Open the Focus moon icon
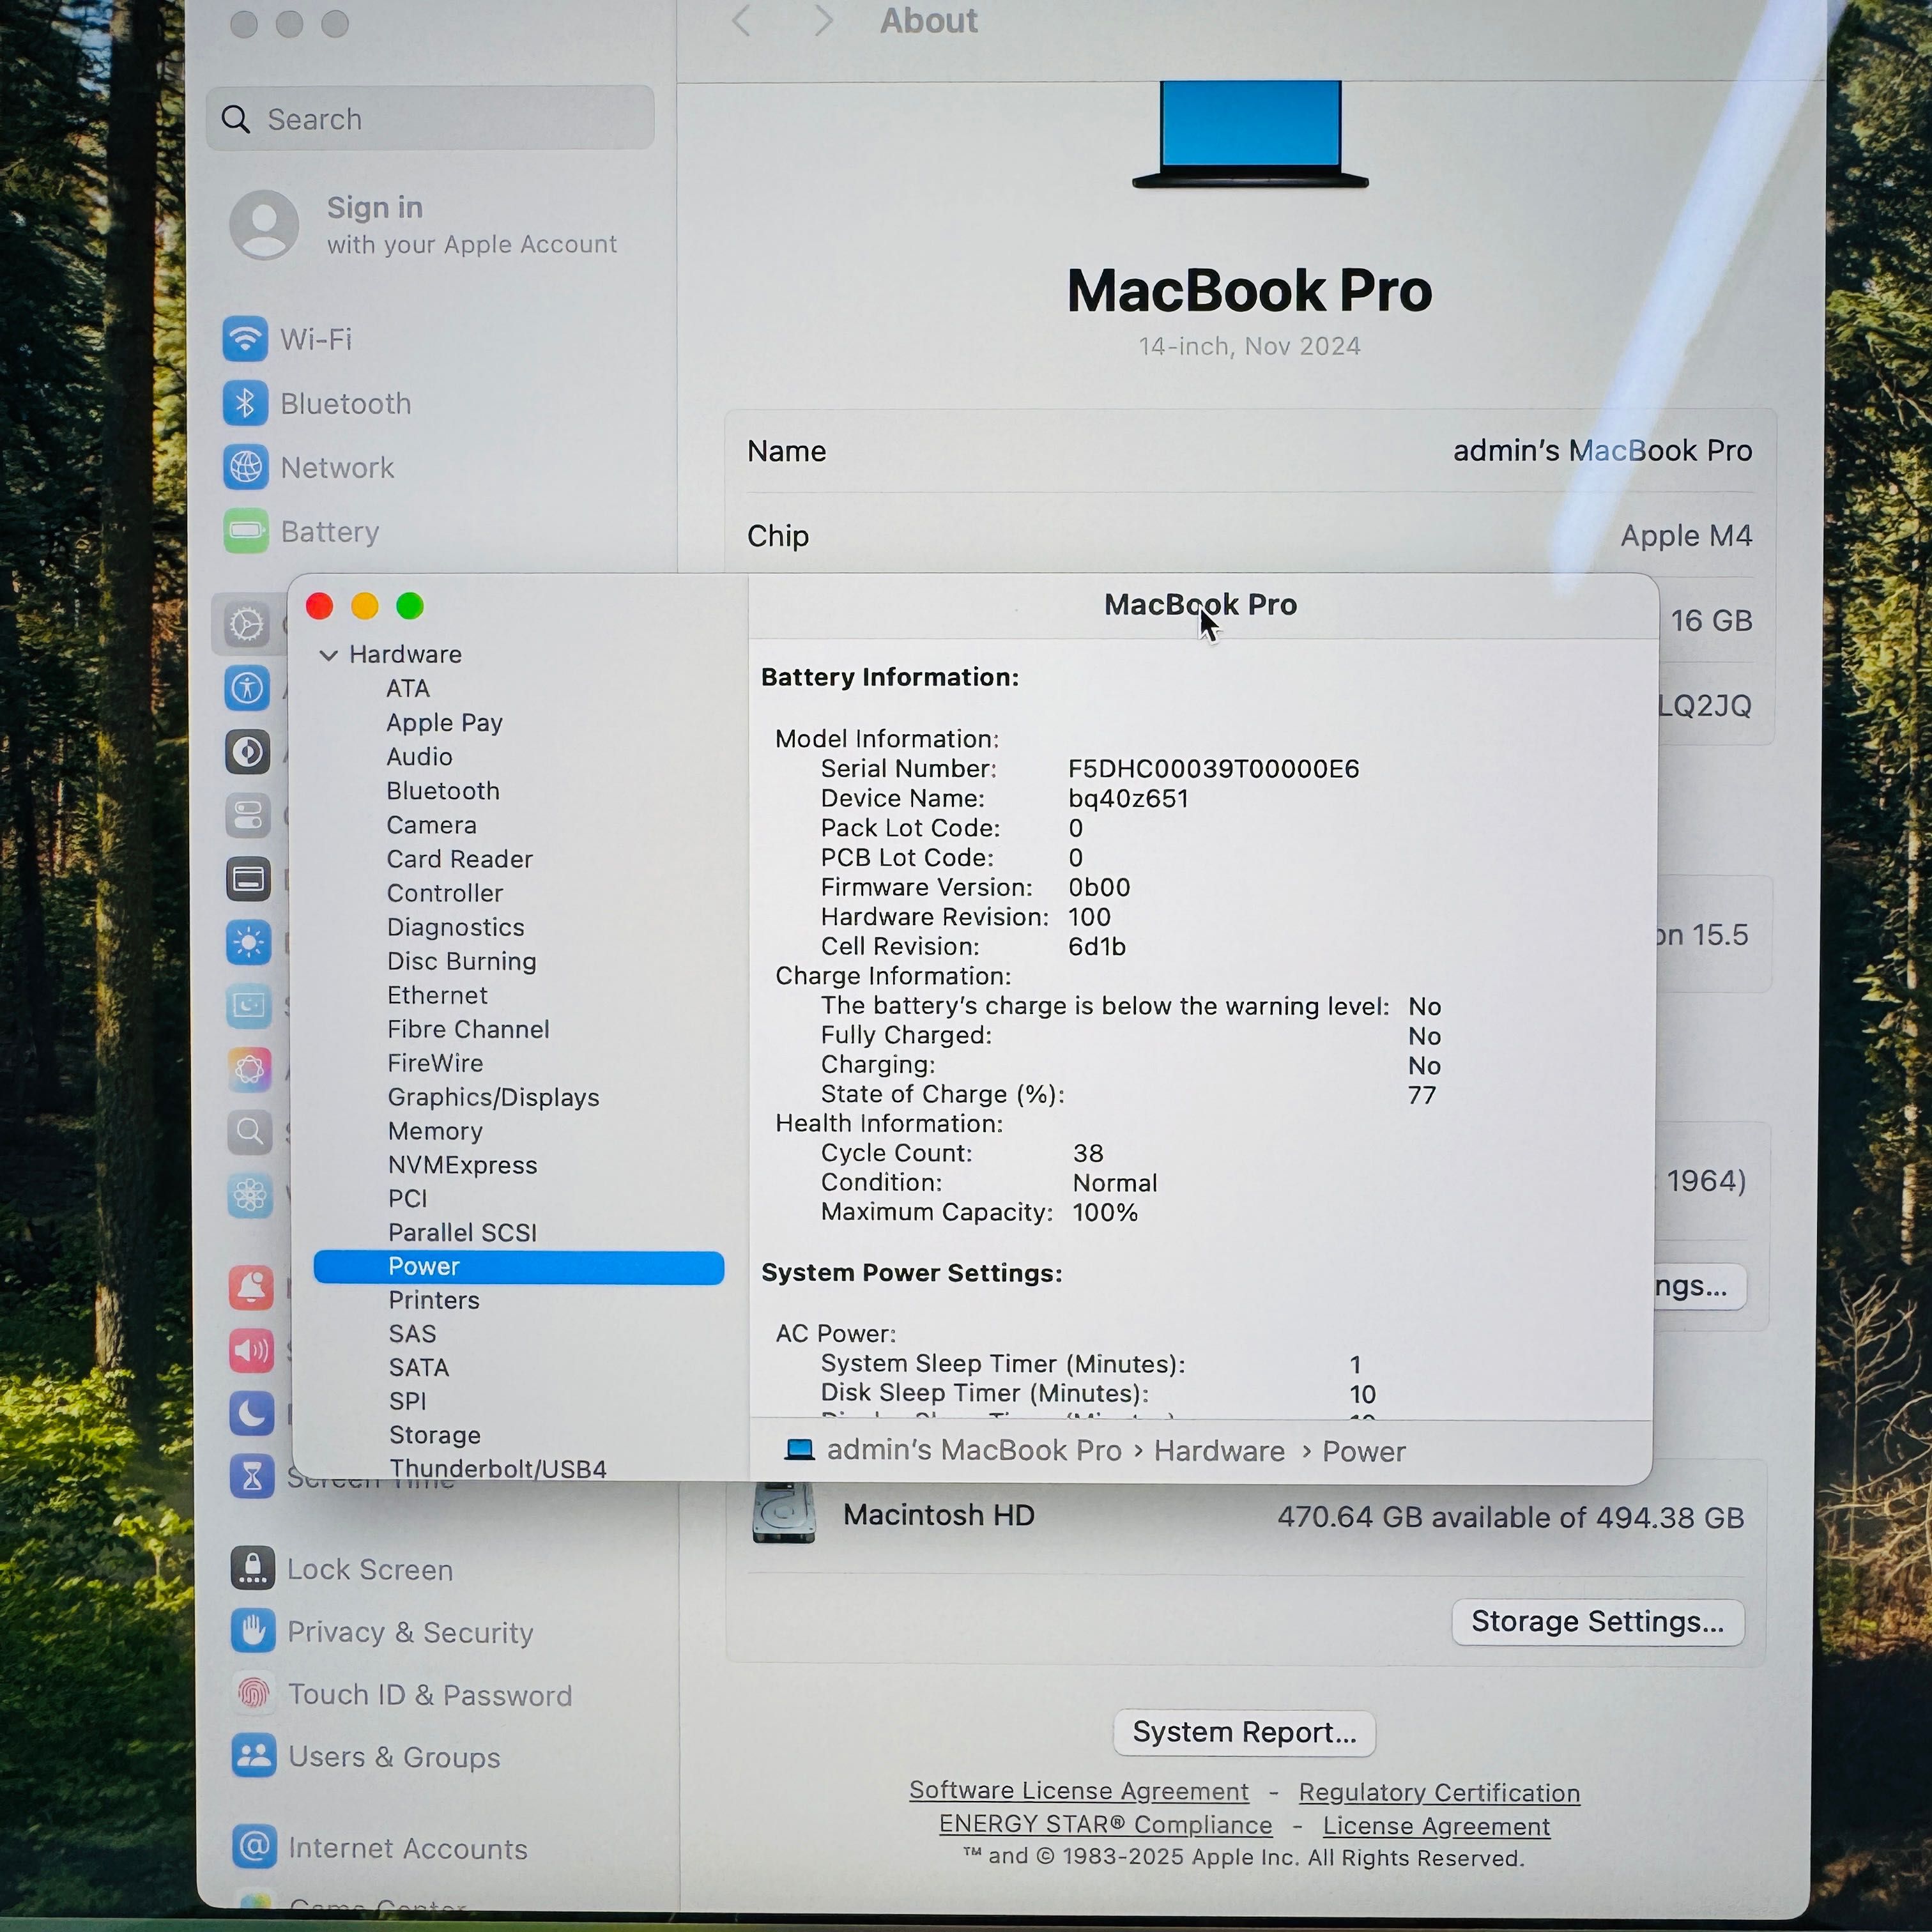Screen dimensions: 1932x1932 (x=251, y=1413)
